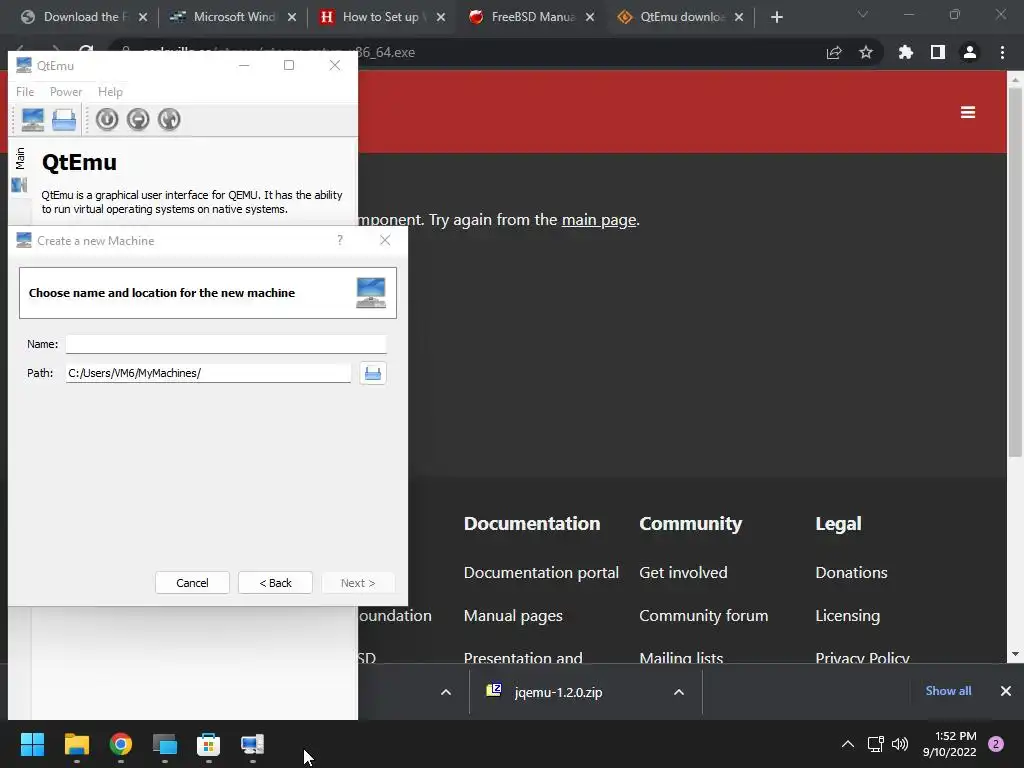This screenshot has width=1024, height=768.
Task: Open the Documentation portal link
Action: [541, 573]
